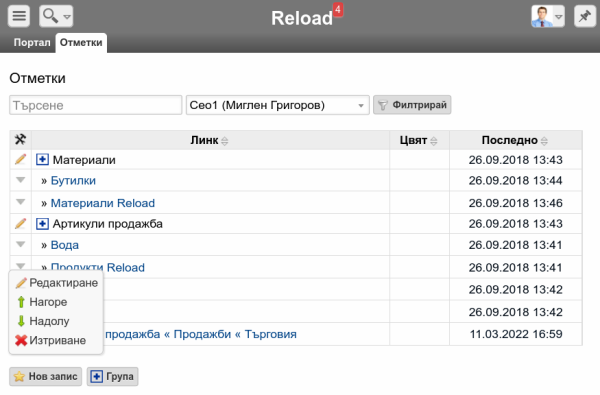Open the Бутилки link

point(73,180)
